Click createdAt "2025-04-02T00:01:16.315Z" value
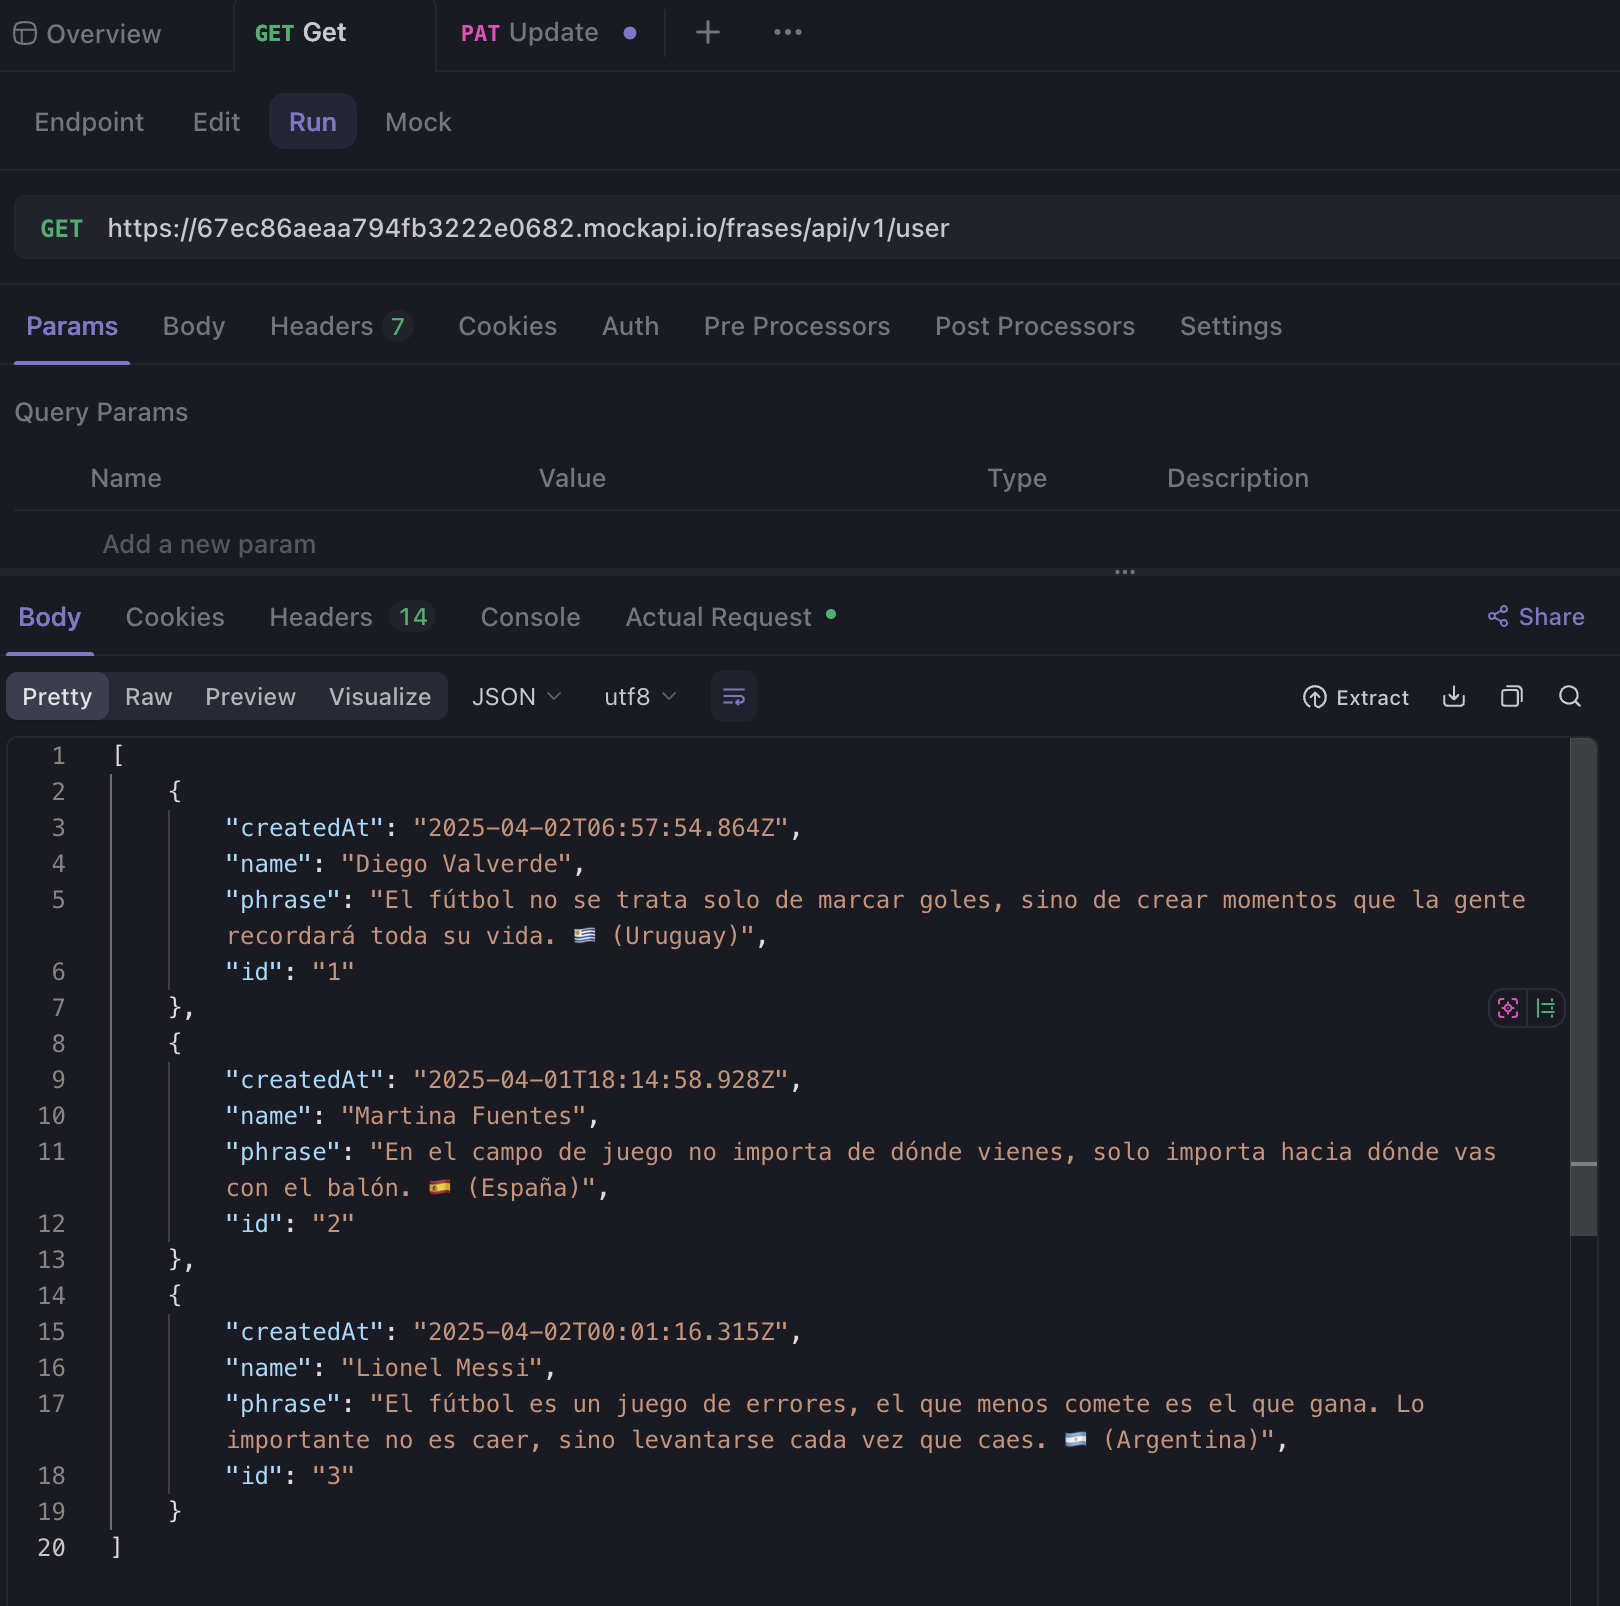 click(x=601, y=1332)
